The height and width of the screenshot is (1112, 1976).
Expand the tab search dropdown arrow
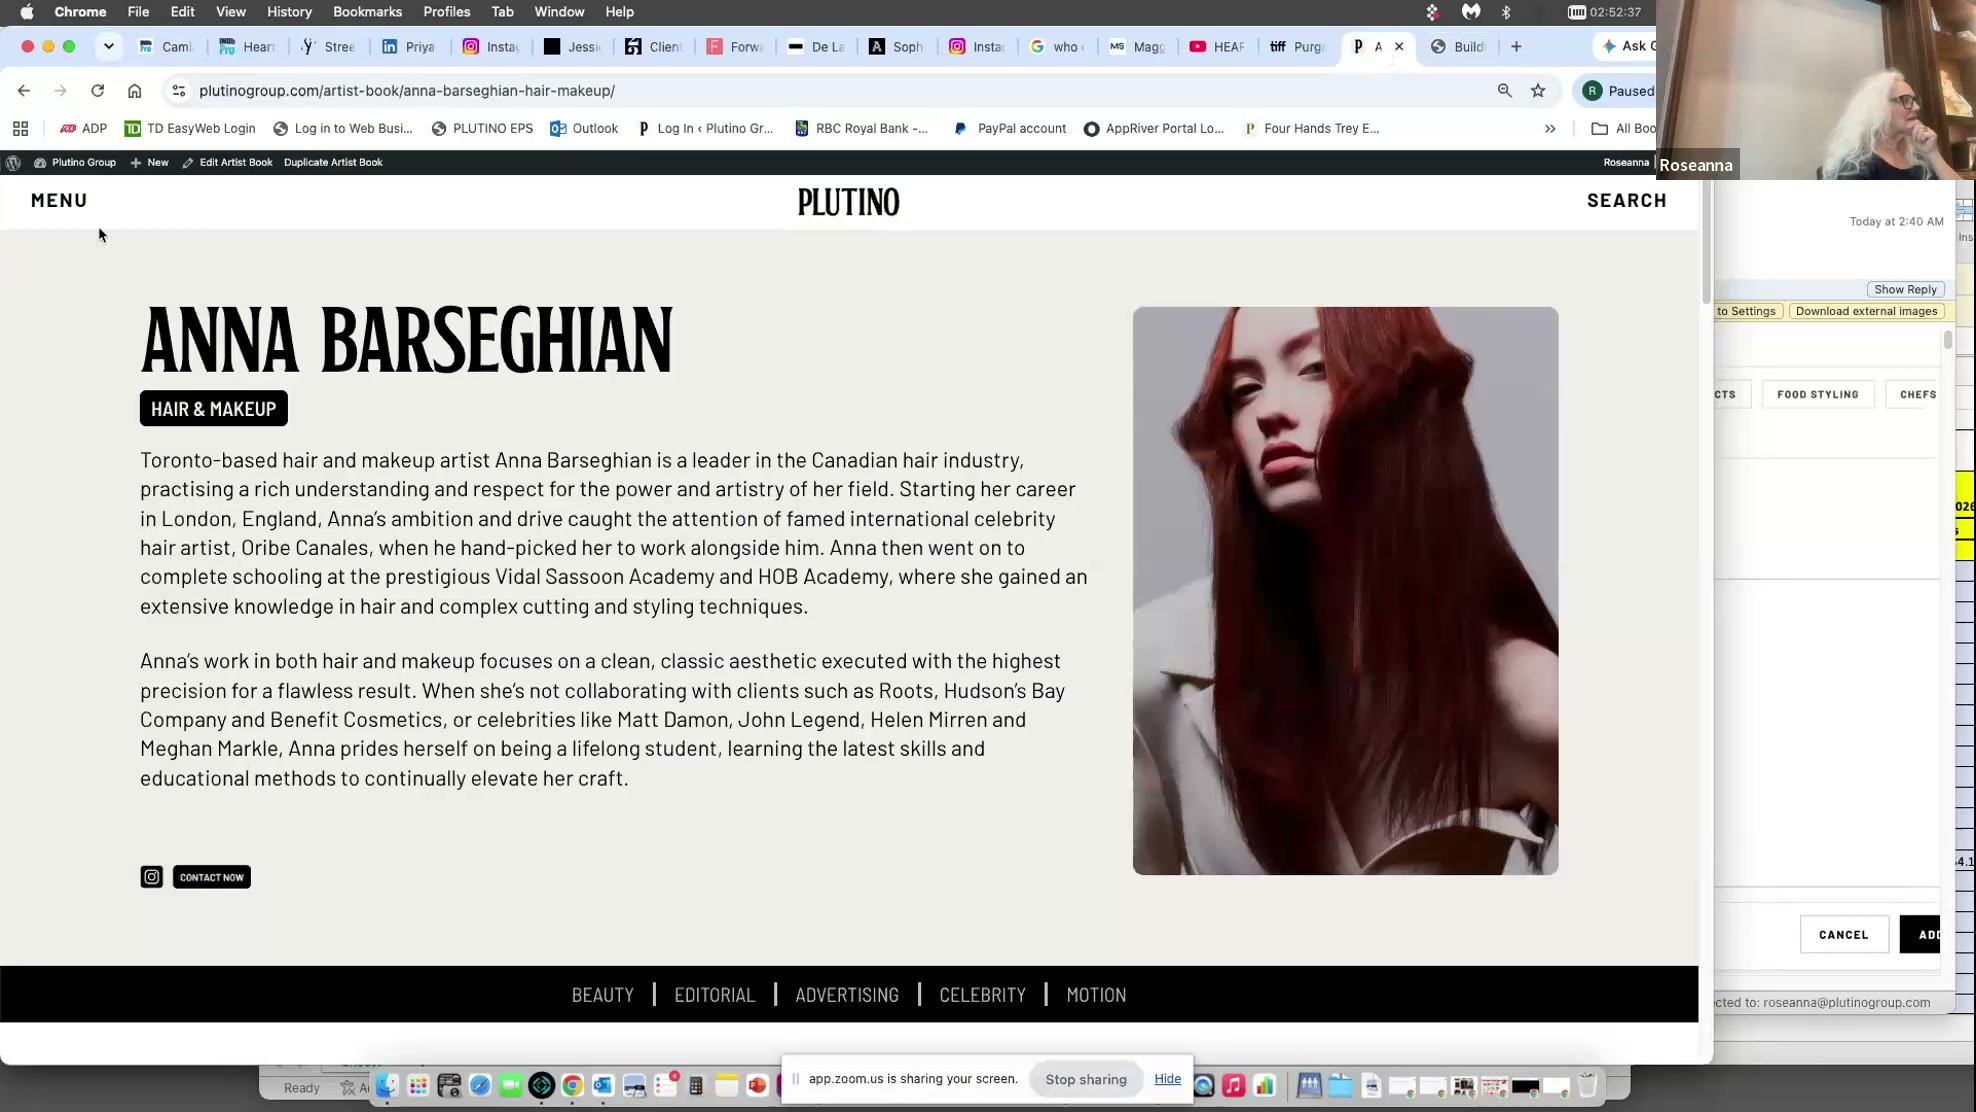[x=109, y=46]
